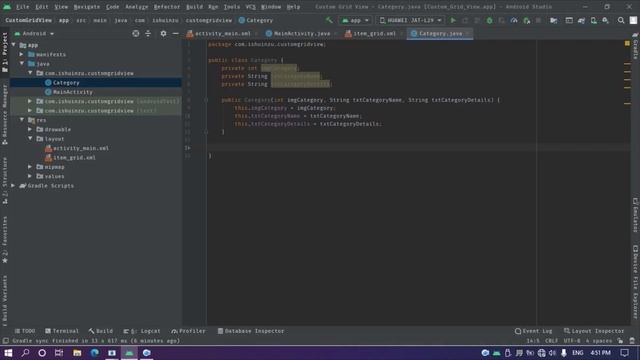Select item_grid.xml in the layout folder
The height and width of the screenshot is (360, 640).
pos(74,158)
